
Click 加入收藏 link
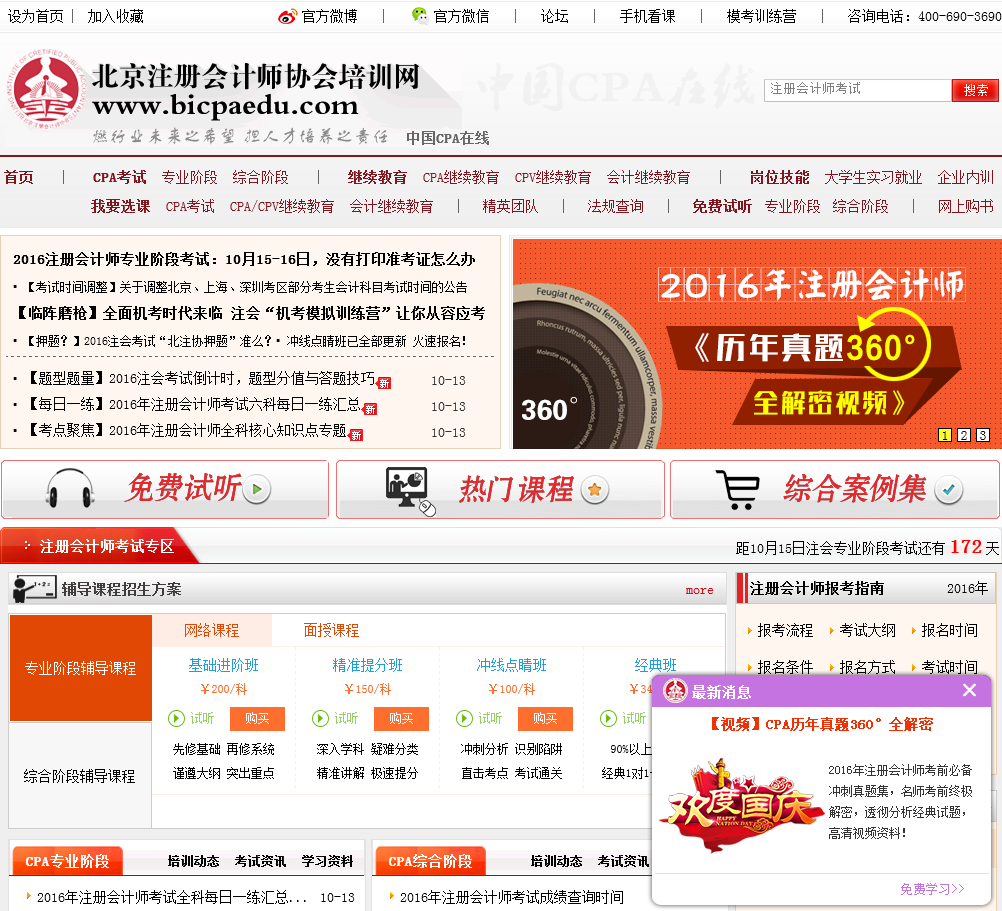(x=115, y=16)
